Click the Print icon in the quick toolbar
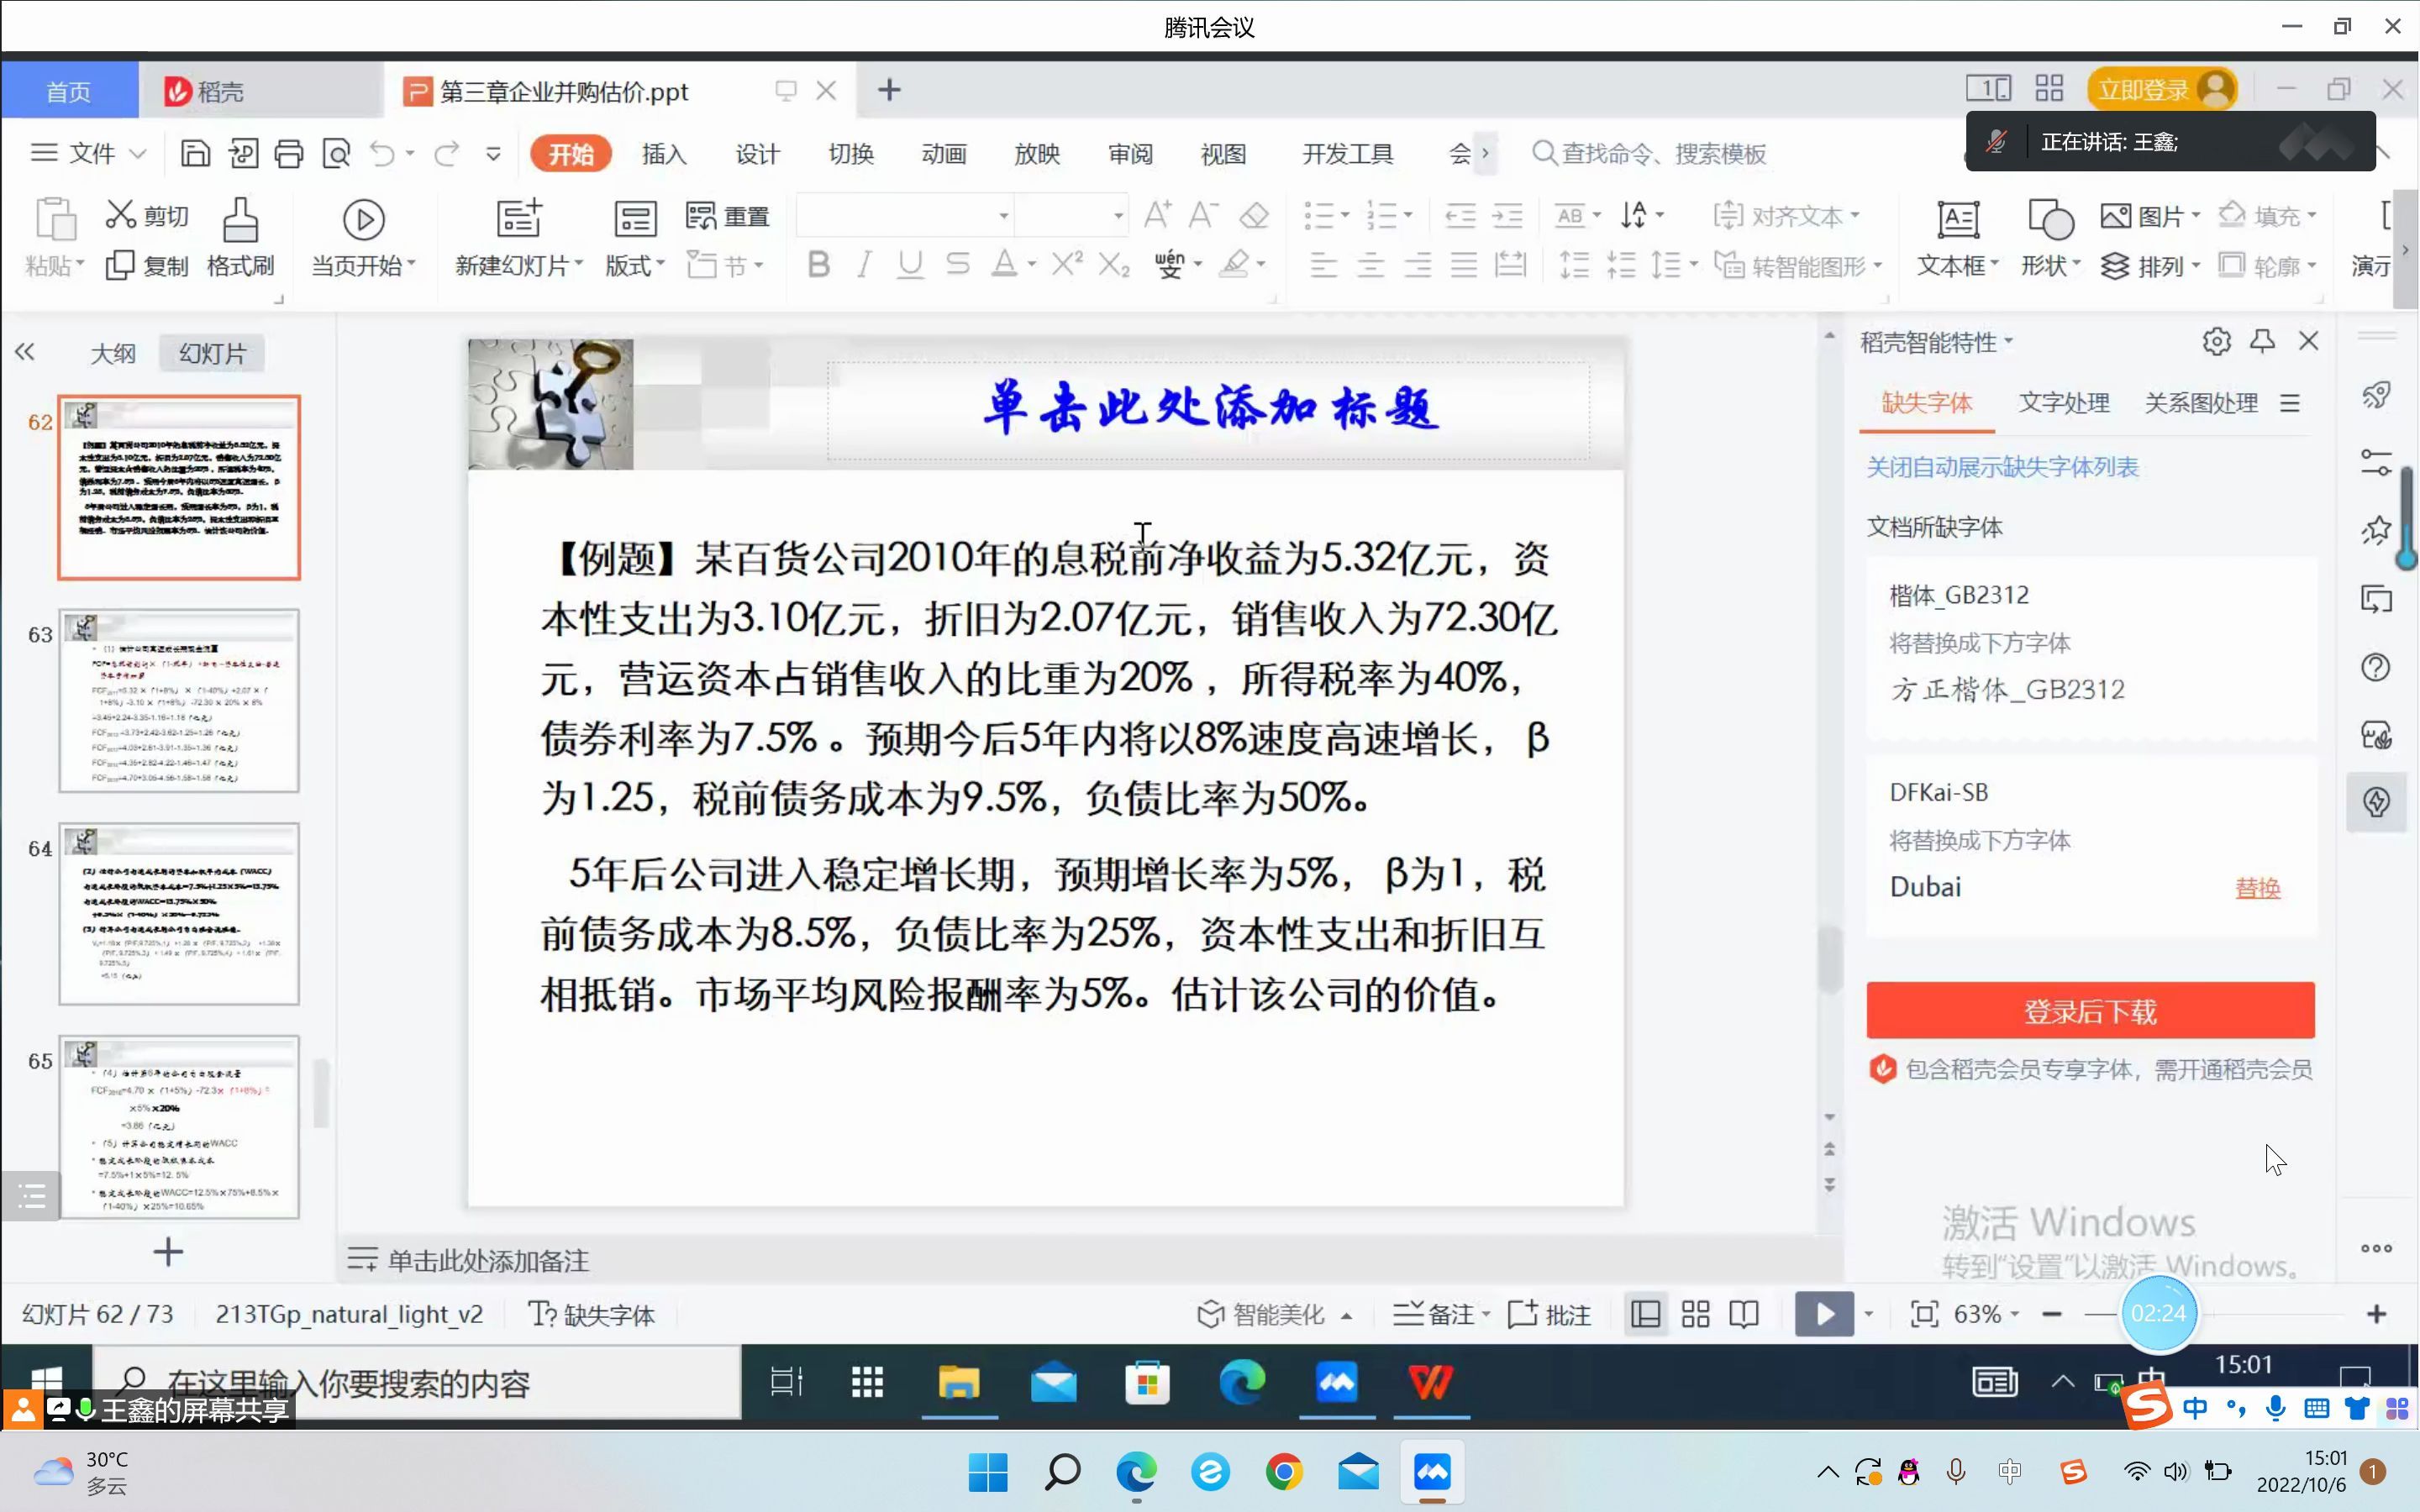2420x1512 pixels. 289,153
